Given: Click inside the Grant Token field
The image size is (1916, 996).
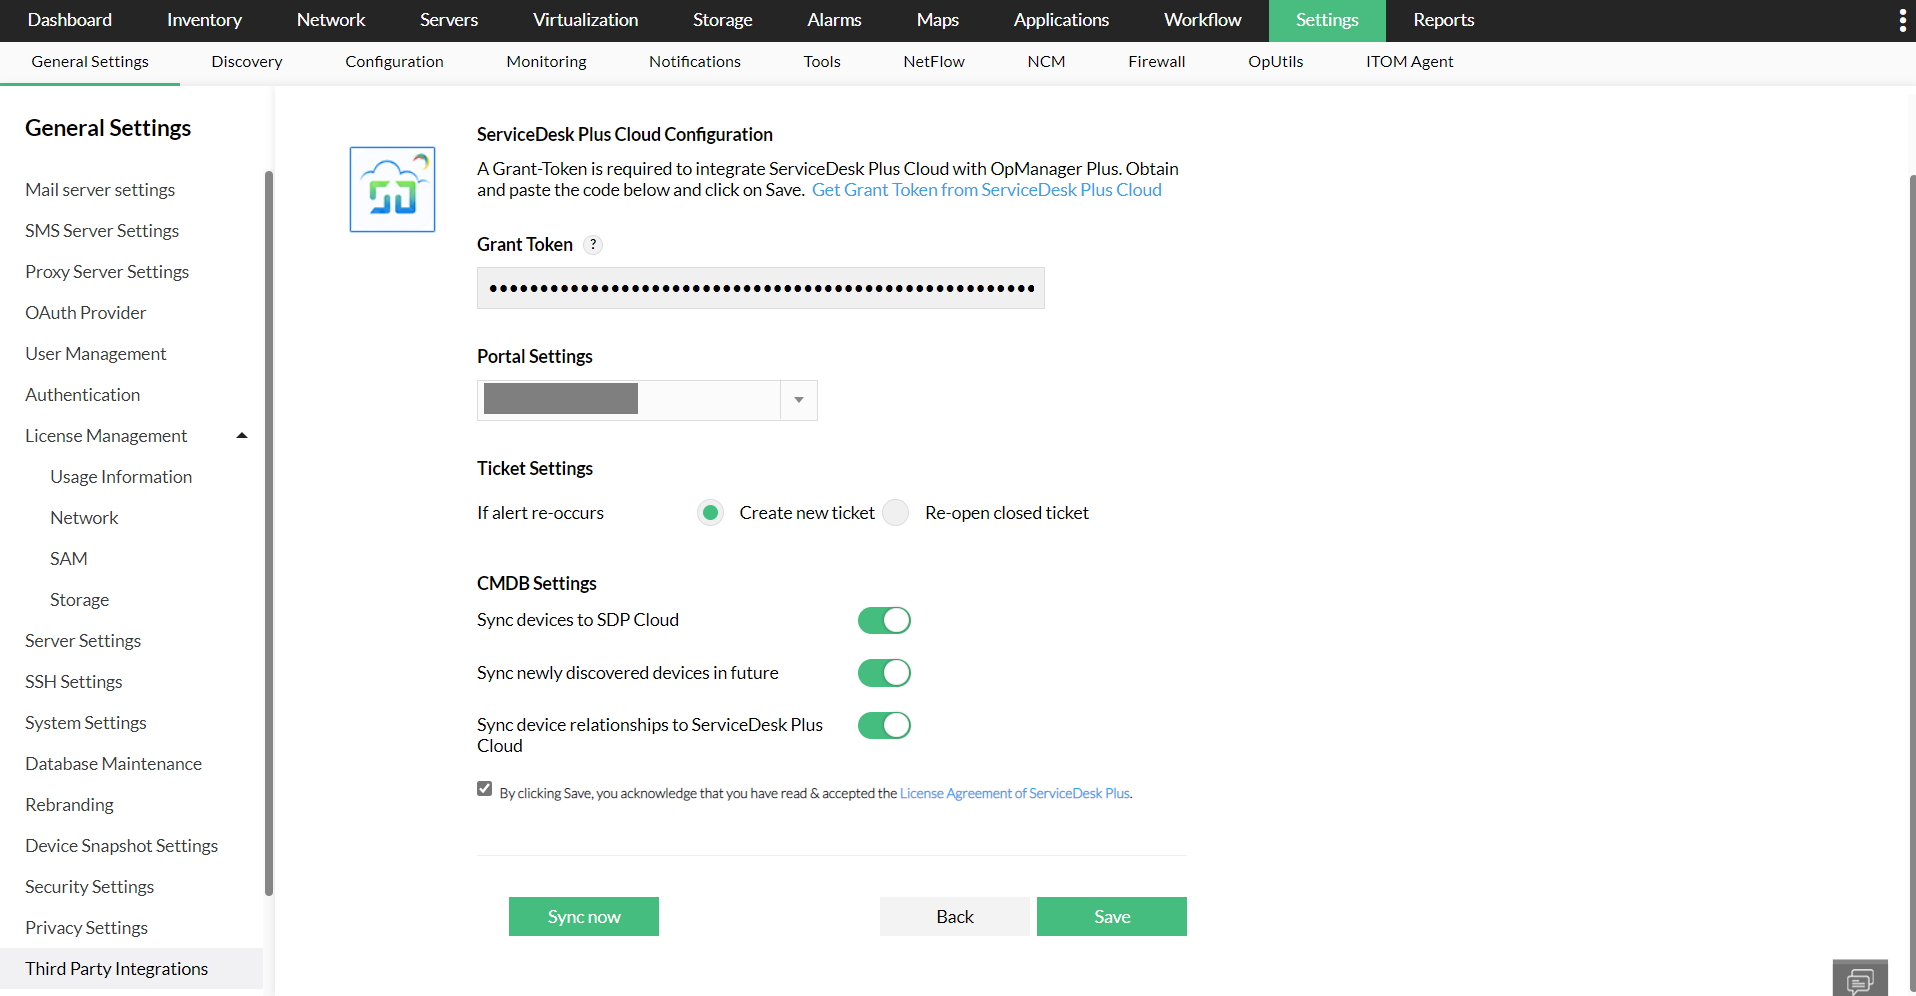Looking at the screenshot, I should (760, 288).
